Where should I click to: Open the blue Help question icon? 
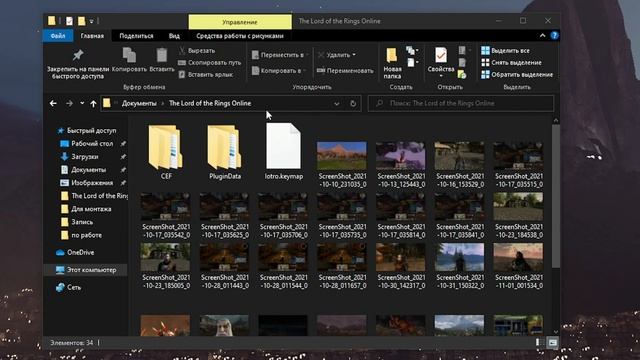(x=554, y=36)
